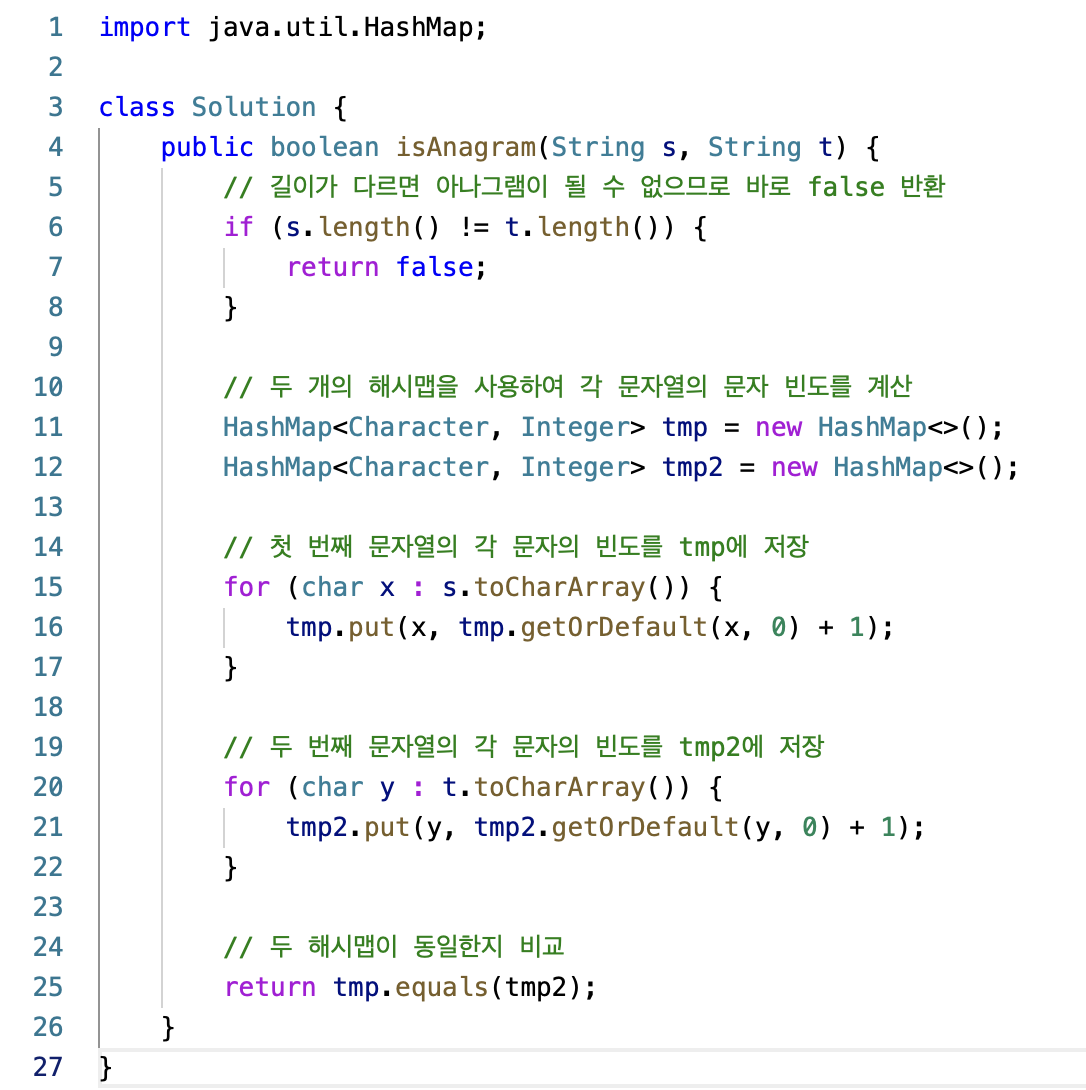The image size is (1086, 1090).
Task: Click the 'if' keyword on line 6
Action: [238, 227]
